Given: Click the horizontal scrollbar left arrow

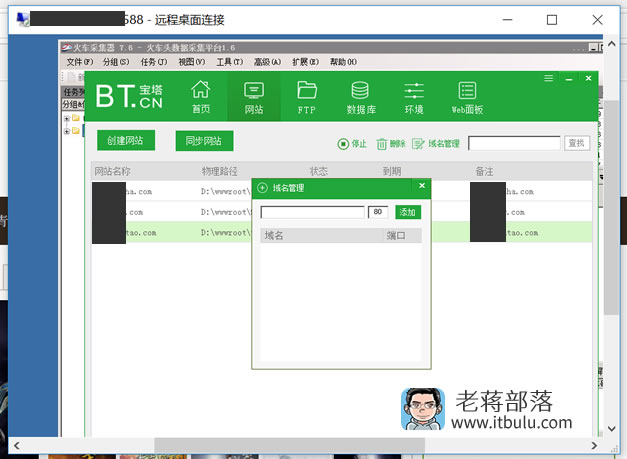Looking at the screenshot, I should 17,445.
